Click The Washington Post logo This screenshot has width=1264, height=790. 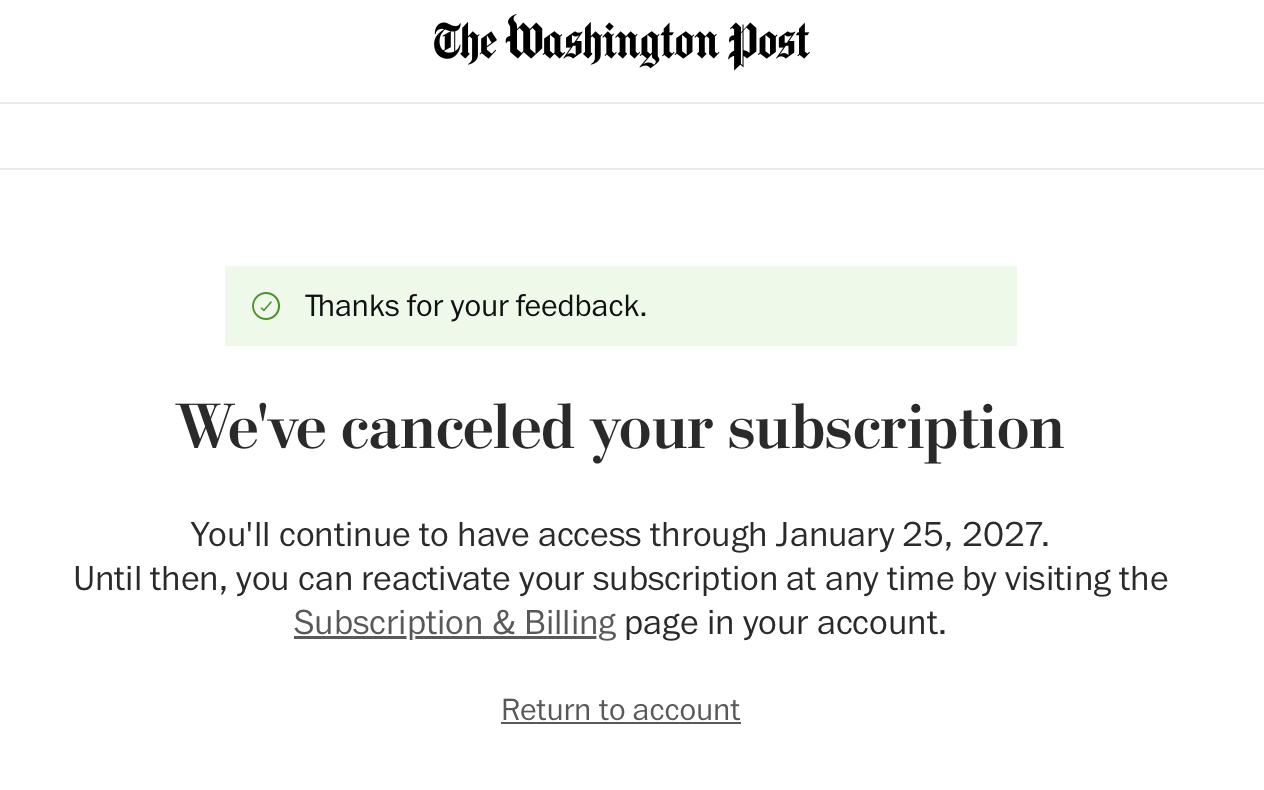pyautogui.click(x=621, y=42)
